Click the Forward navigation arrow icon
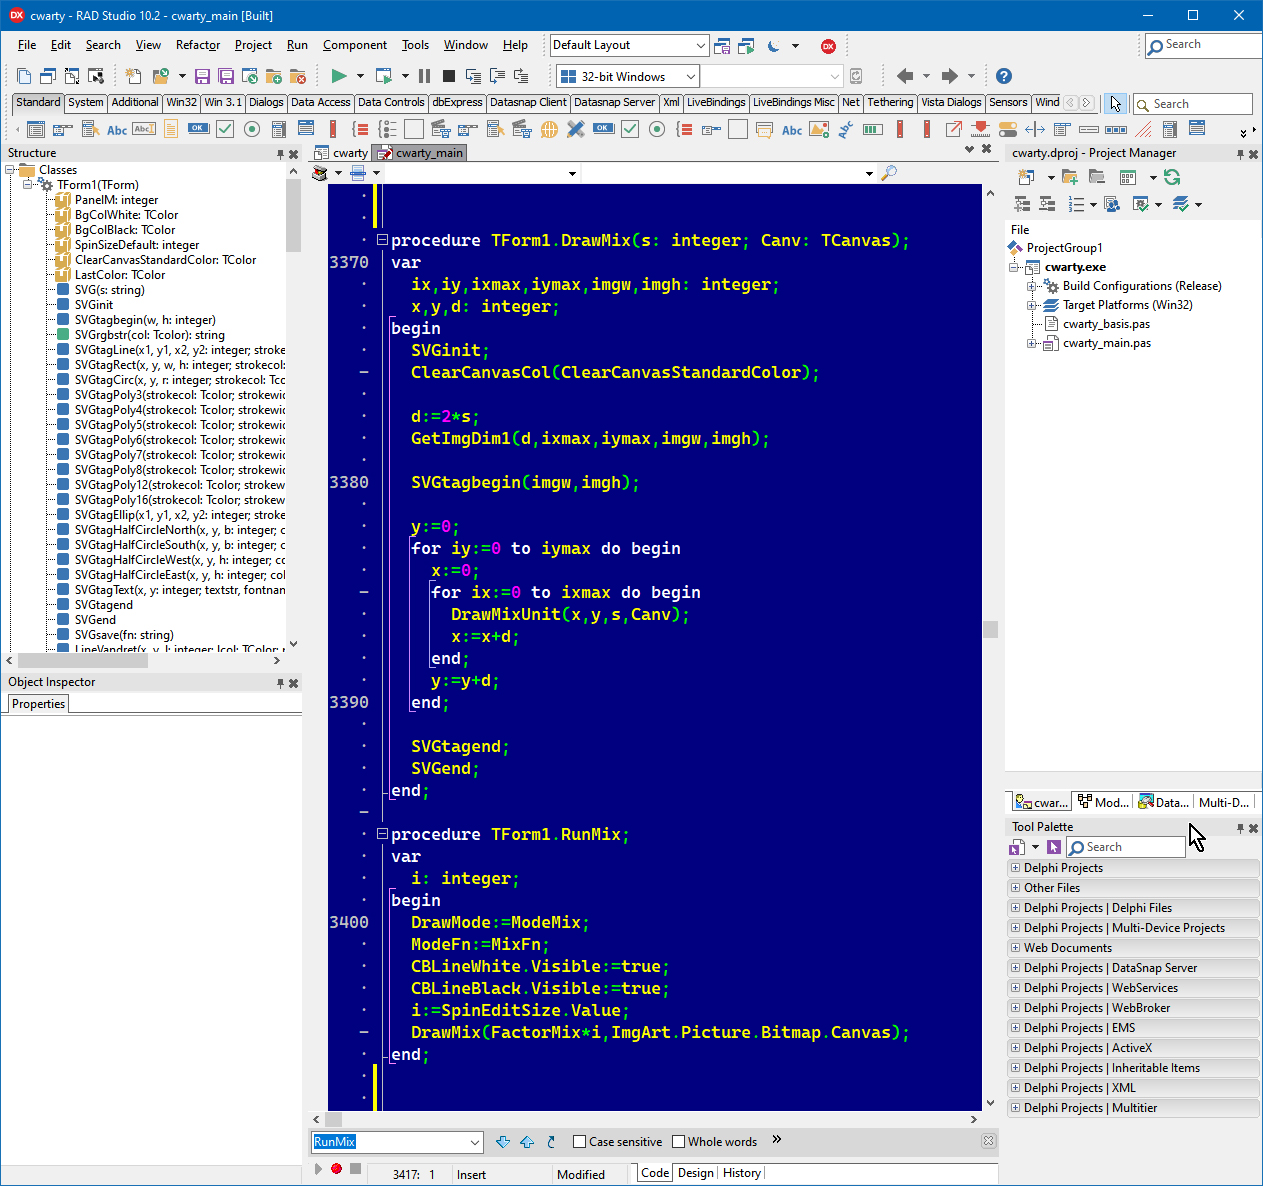The height and width of the screenshot is (1186, 1263). (x=950, y=76)
